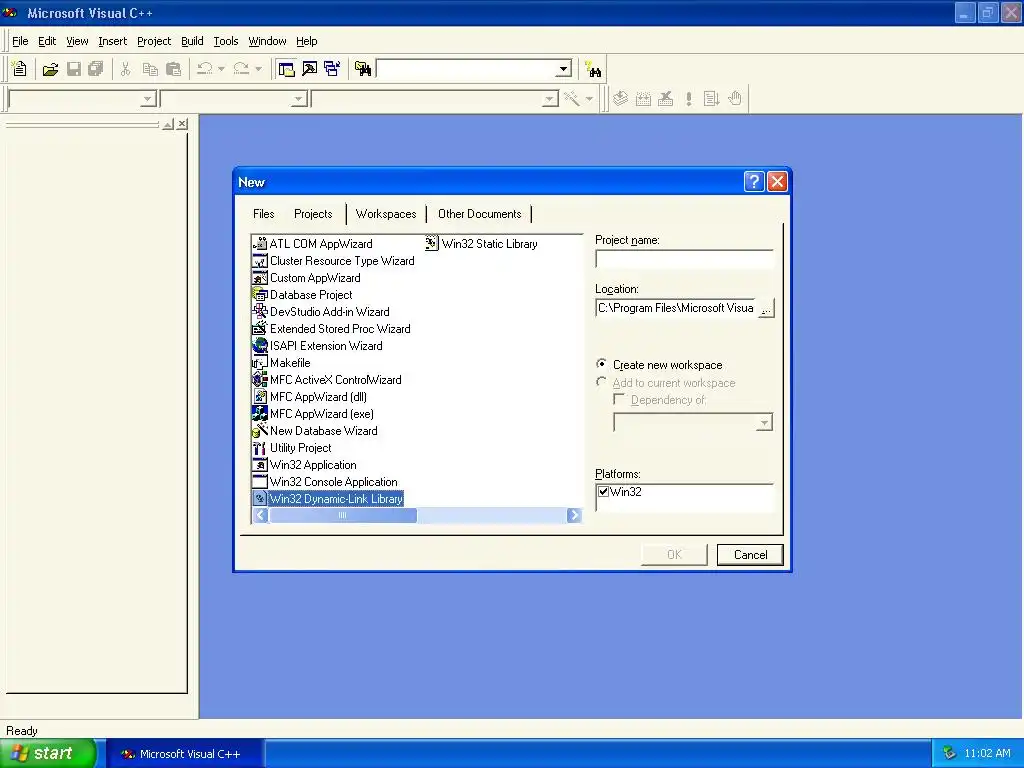Switch to the Files tab
The height and width of the screenshot is (768, 1024).
[264, 214]
